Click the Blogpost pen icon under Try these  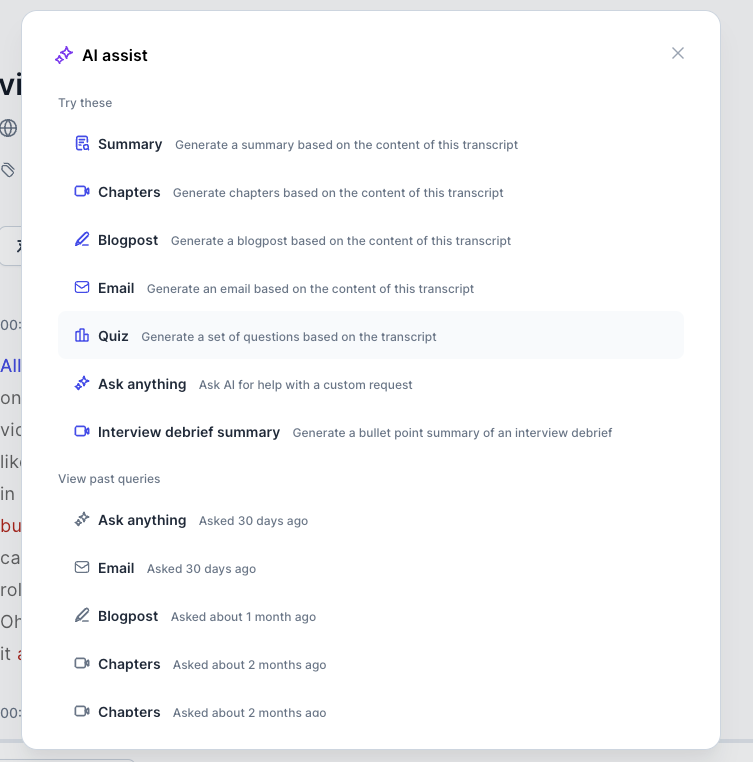[x=82, y=240]
